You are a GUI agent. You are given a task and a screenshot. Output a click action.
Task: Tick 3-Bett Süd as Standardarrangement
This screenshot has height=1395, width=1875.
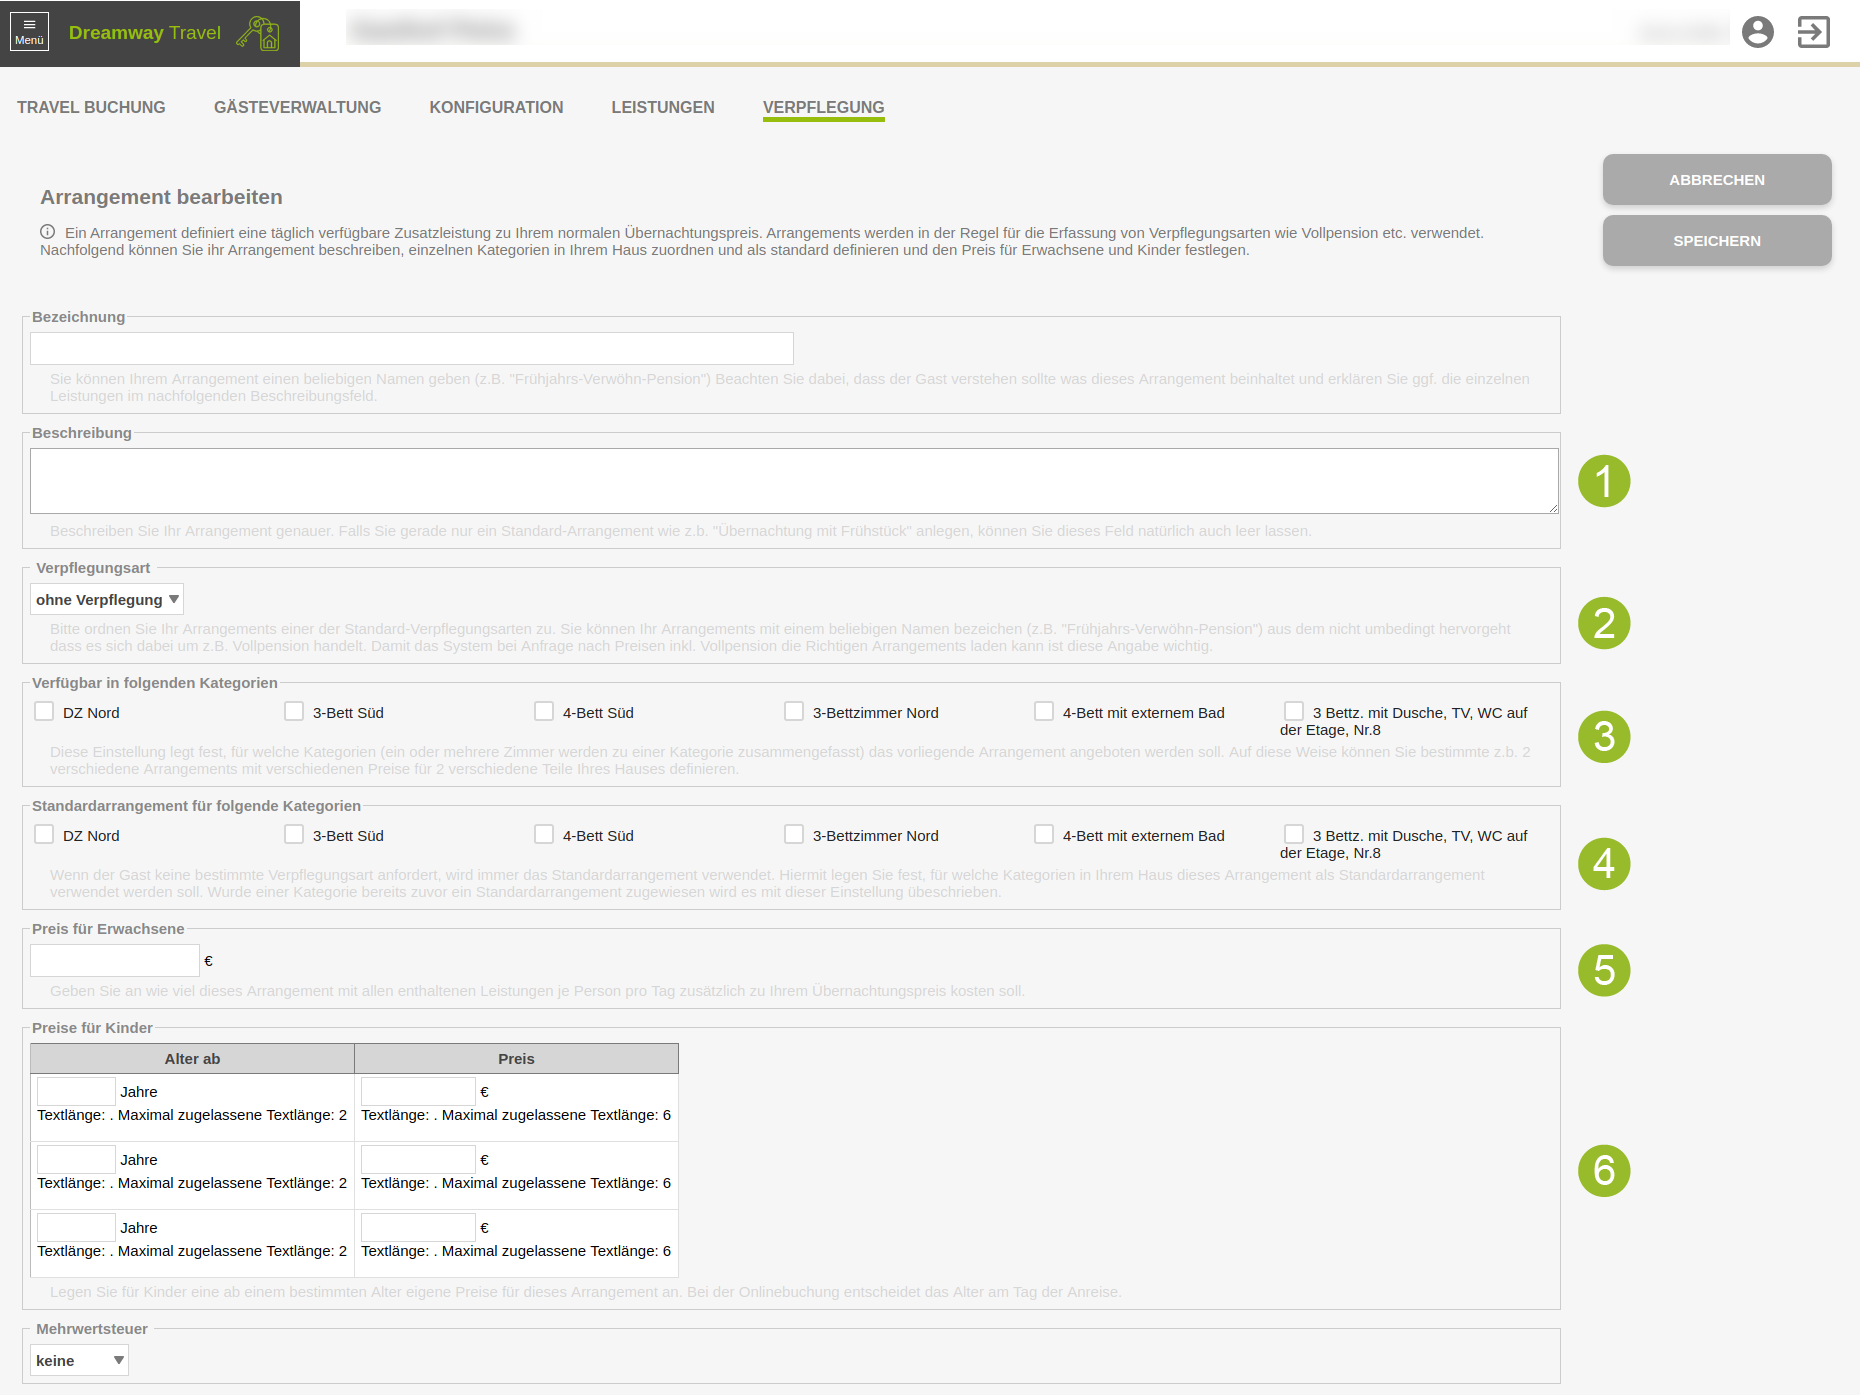(294, 834)
